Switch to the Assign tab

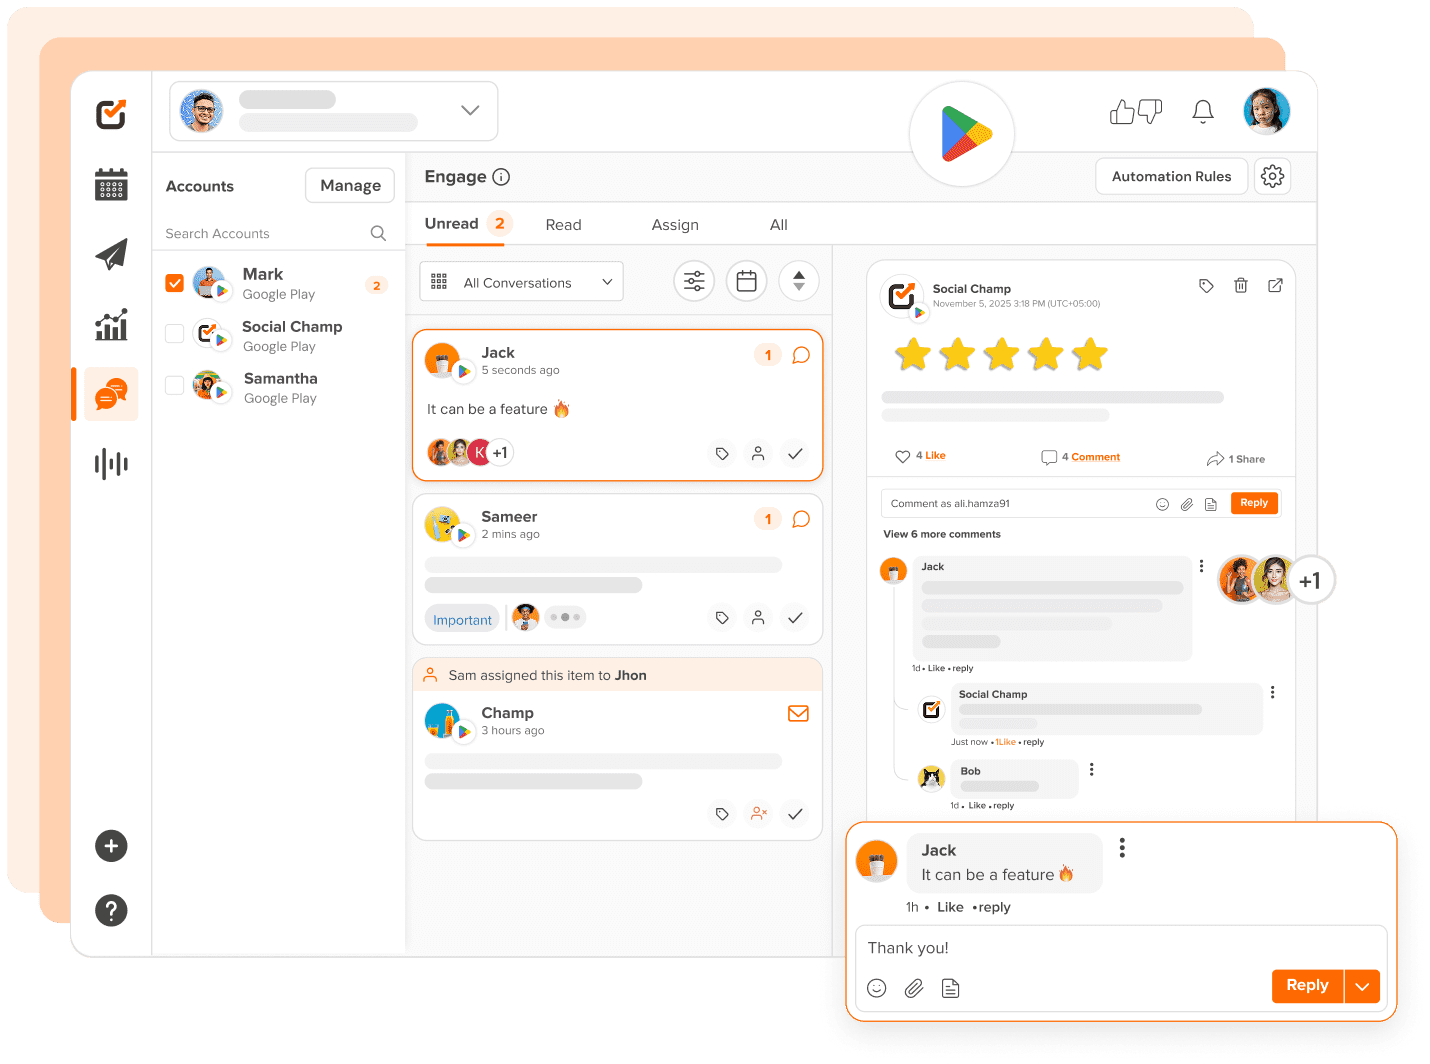coord(675,225)
